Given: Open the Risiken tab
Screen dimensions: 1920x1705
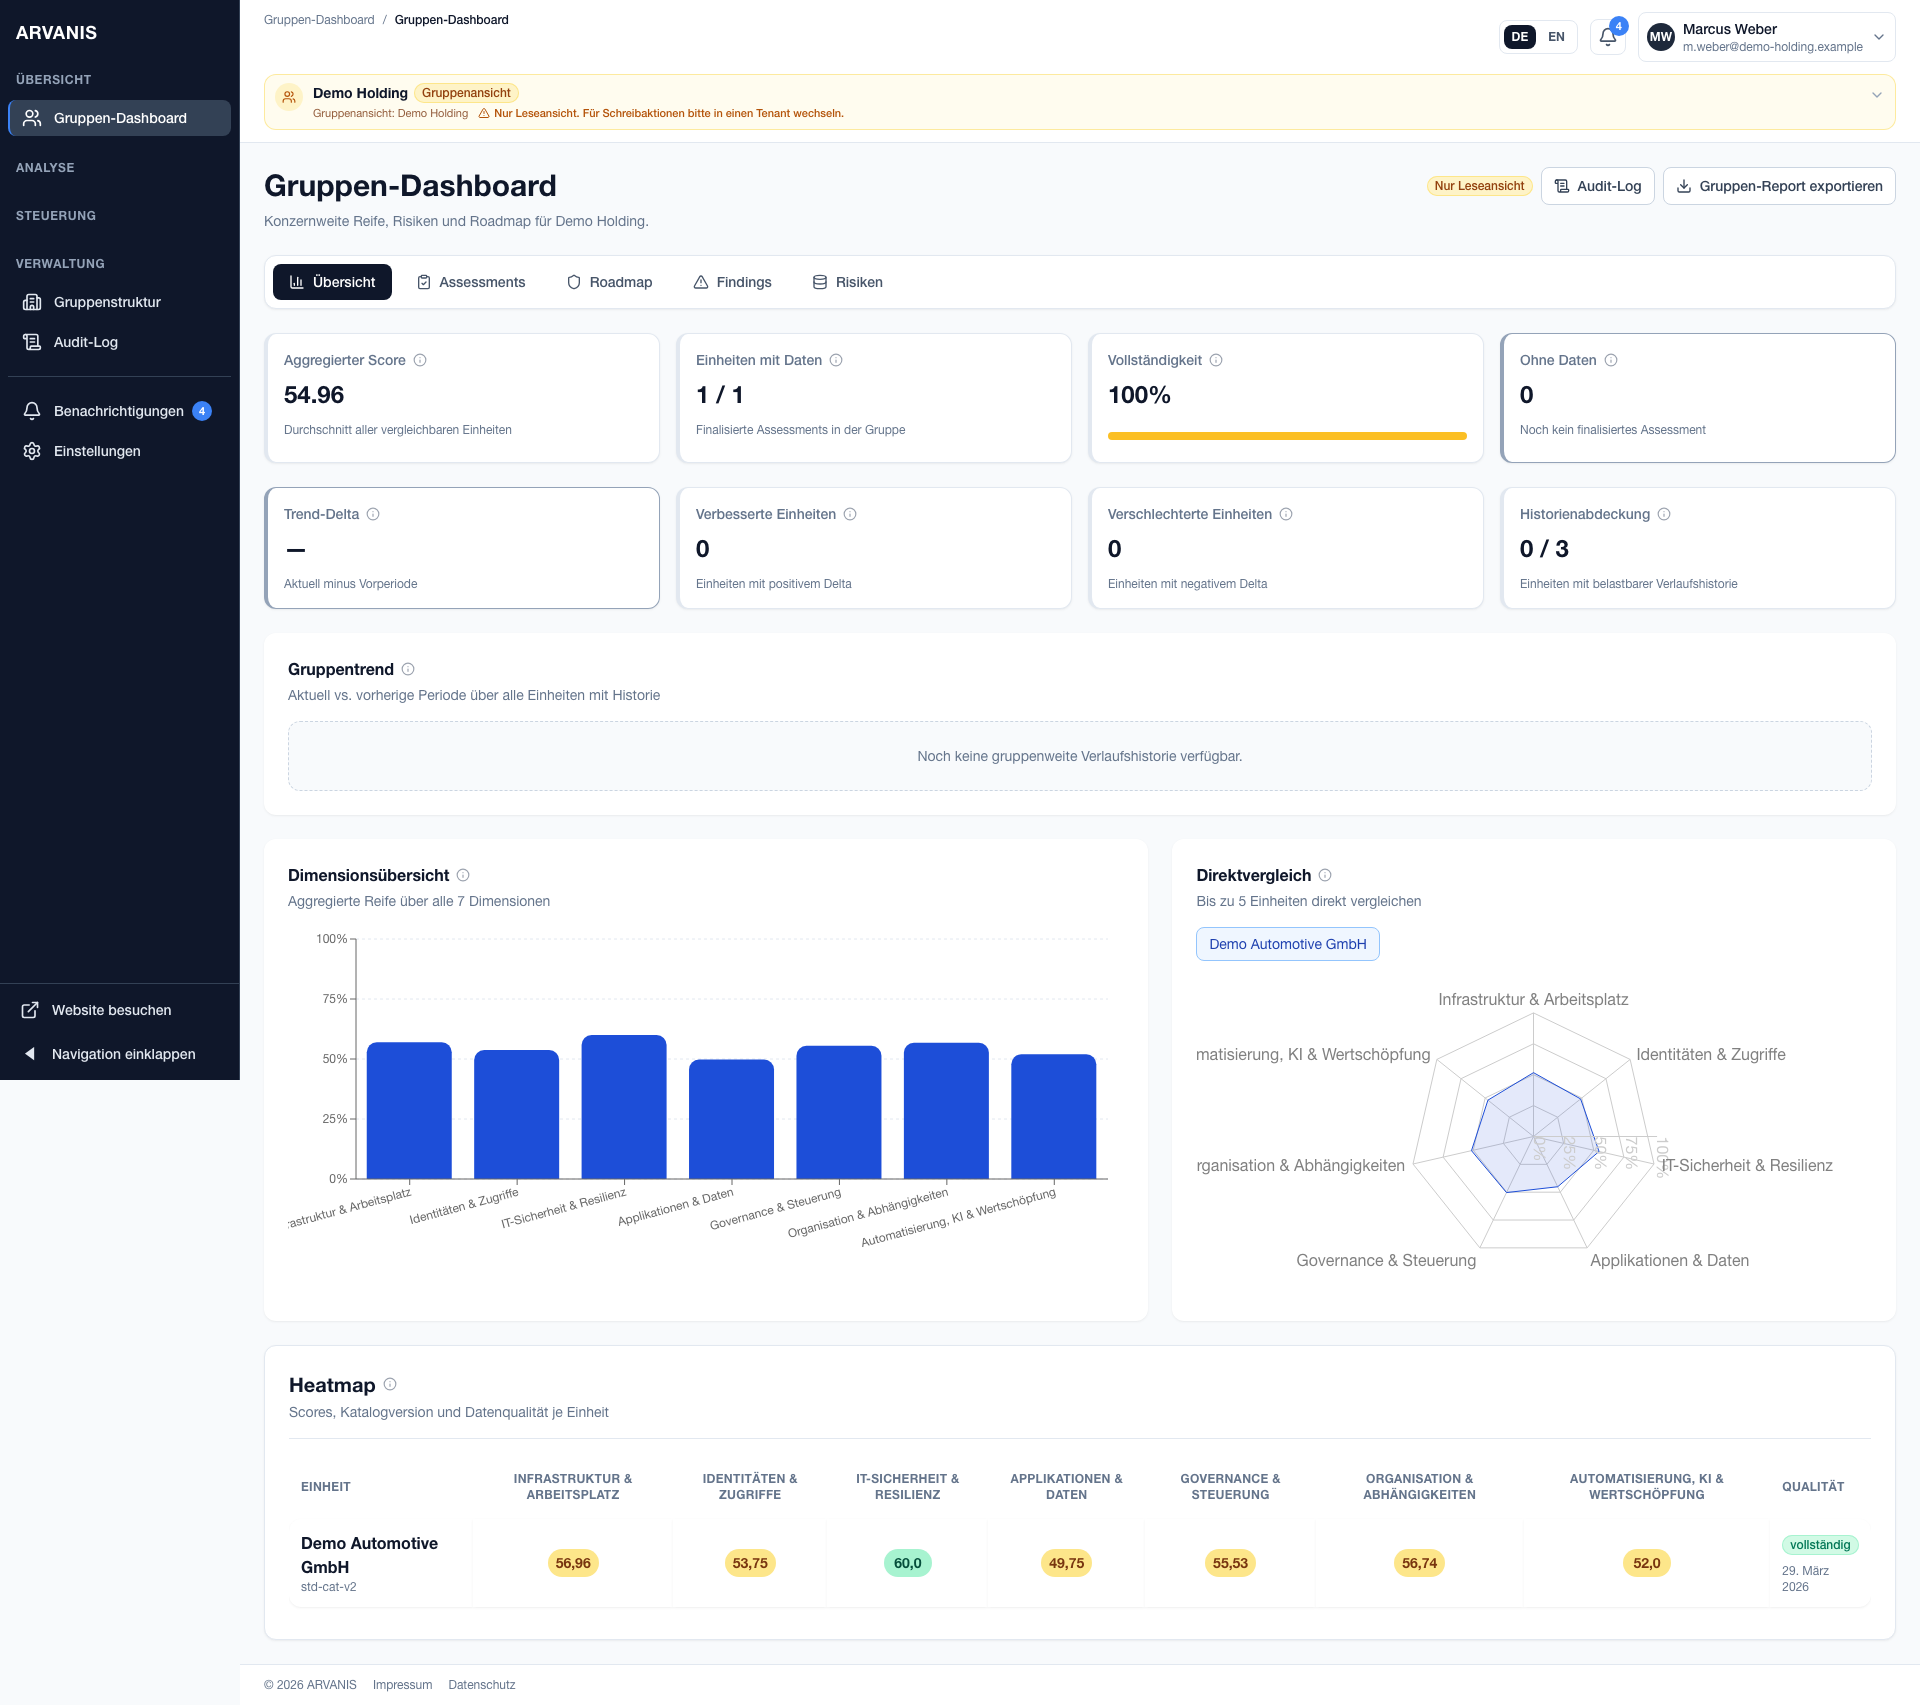Looking at the screenshot, I should [847, 282].
